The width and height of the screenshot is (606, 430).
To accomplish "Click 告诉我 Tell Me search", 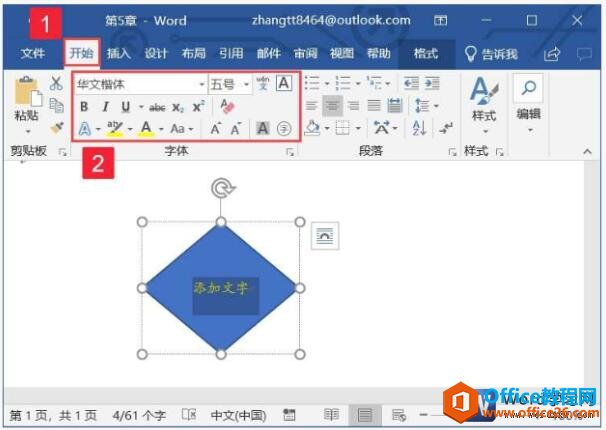I will point(491,54).
